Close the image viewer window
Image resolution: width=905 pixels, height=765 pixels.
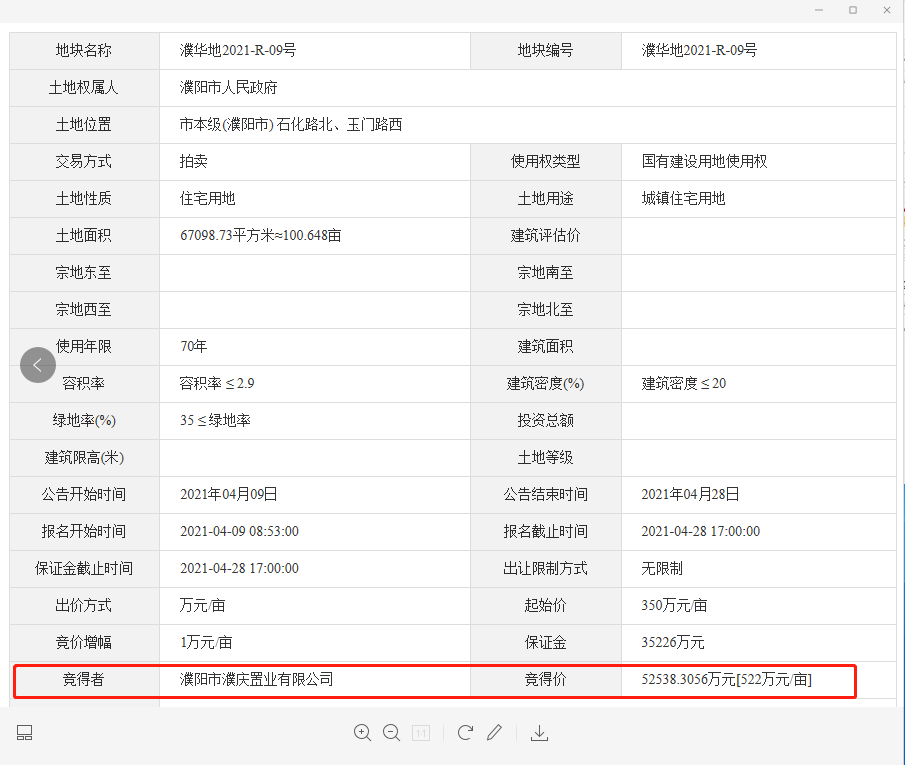(x=887, y=10)
